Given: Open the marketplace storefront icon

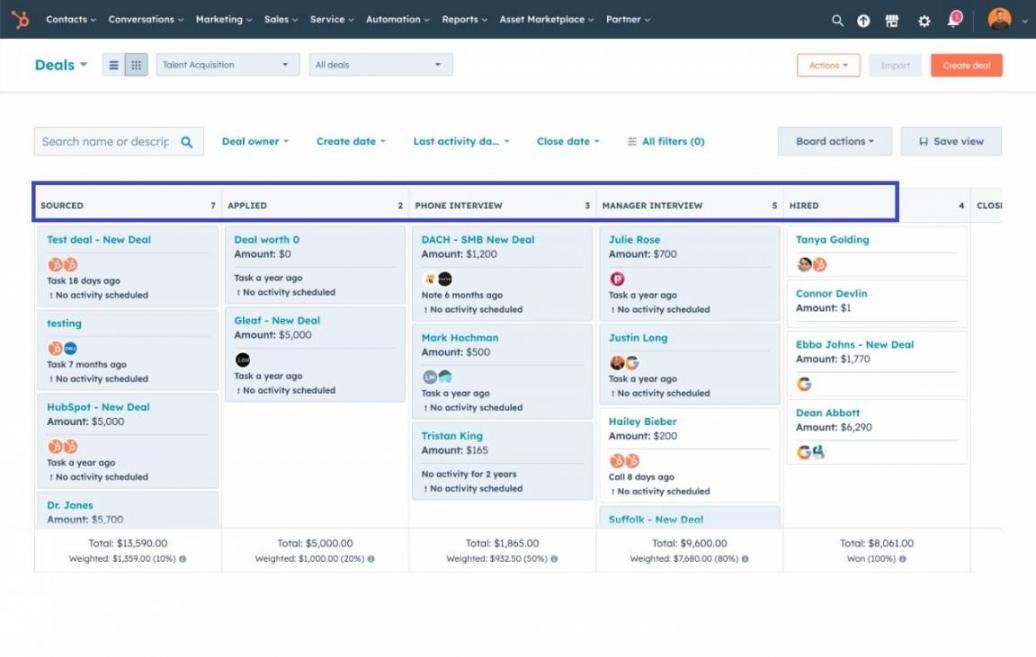Looking at the screenshot, I should 892,20.
